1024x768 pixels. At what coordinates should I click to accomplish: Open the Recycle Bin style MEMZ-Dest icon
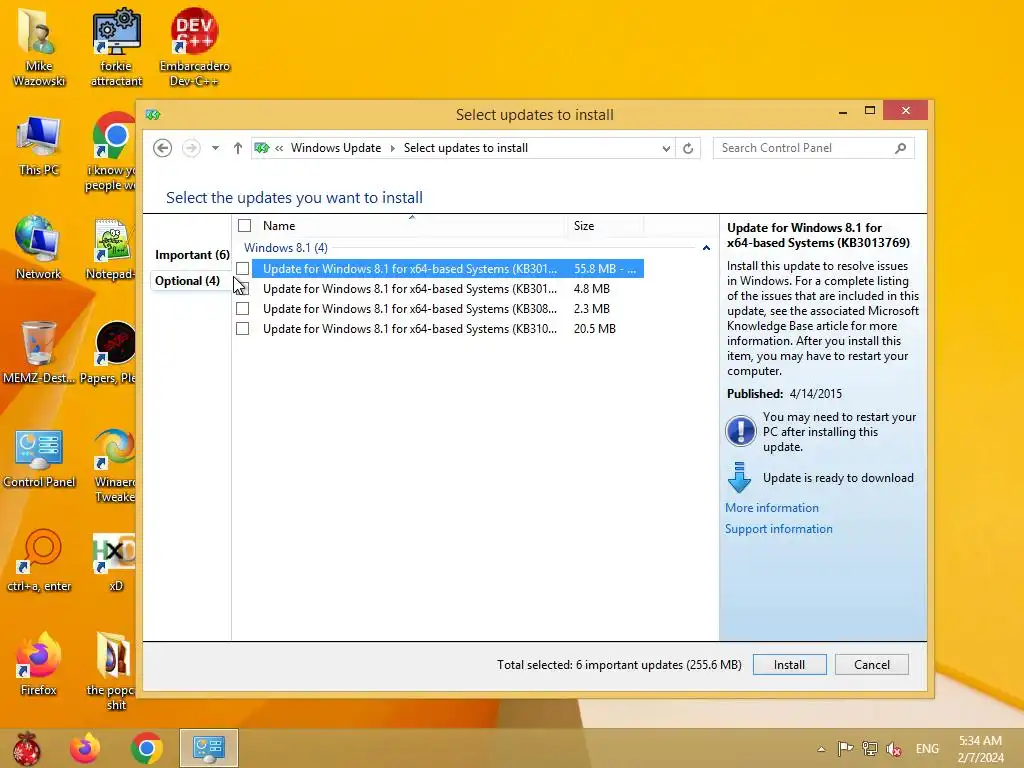pyautogui.click(x=39, y=353)
